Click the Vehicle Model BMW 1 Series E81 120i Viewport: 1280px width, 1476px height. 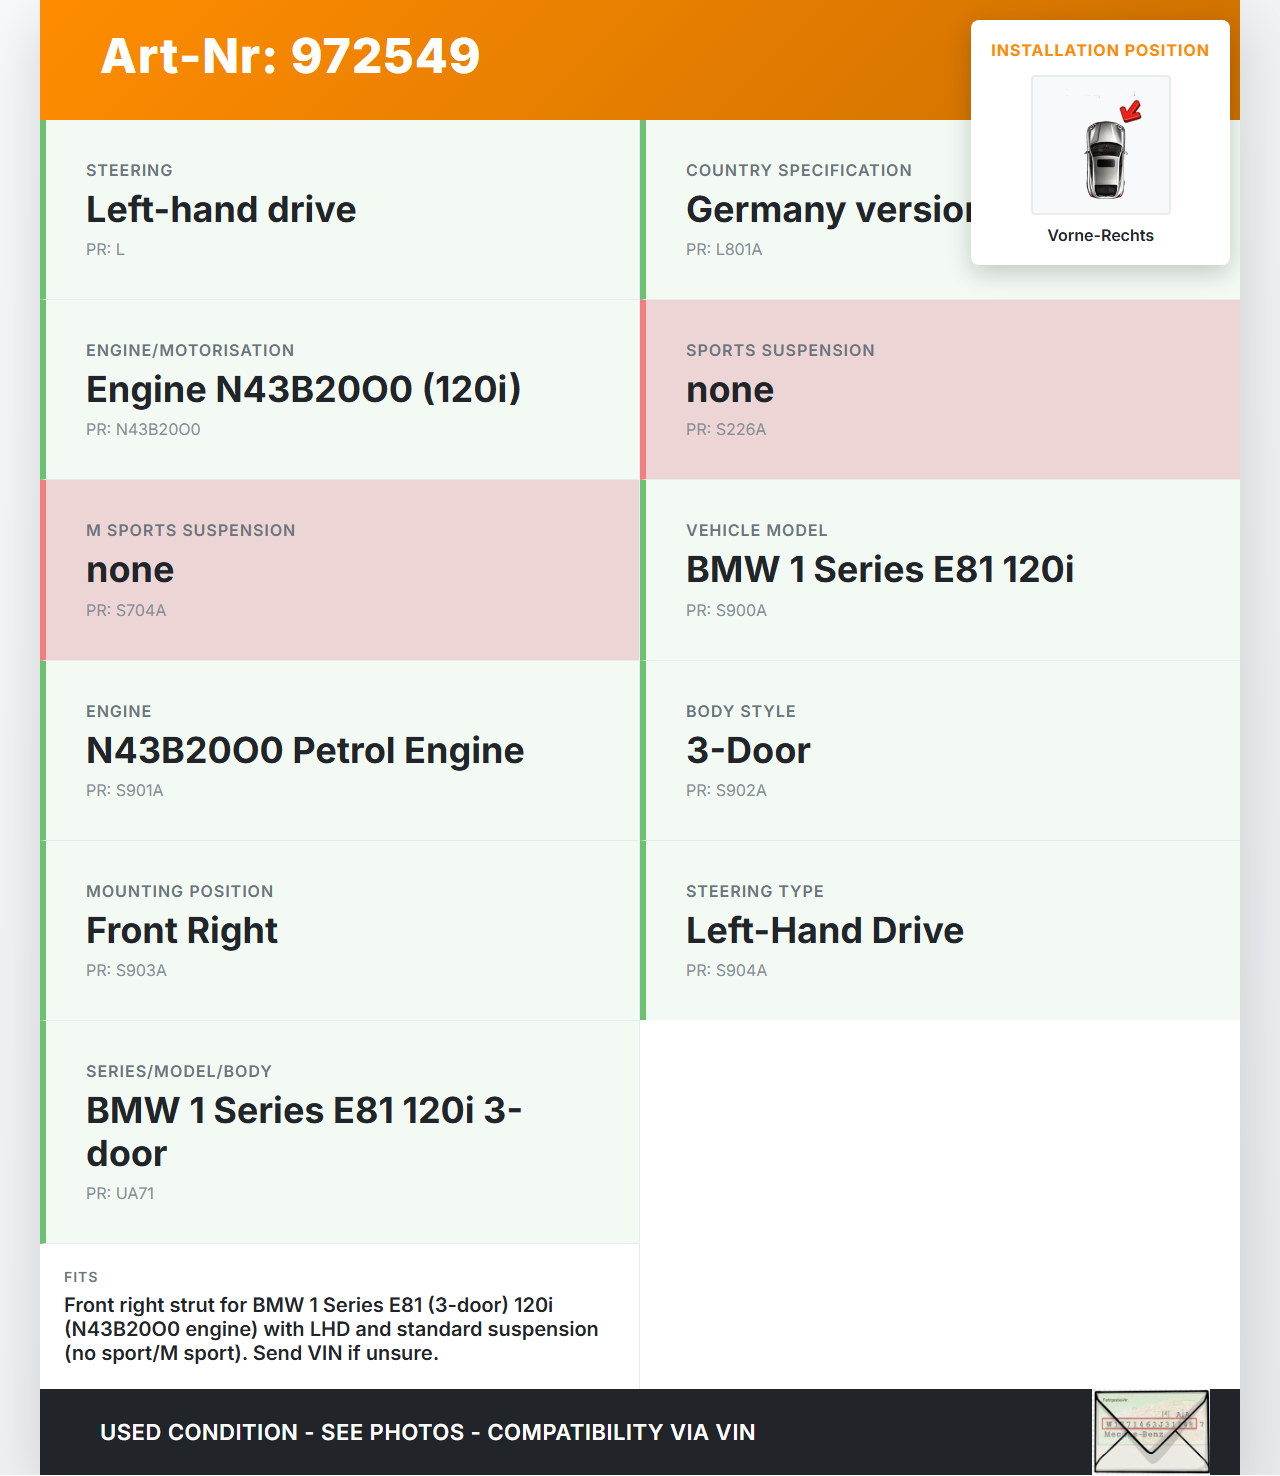(880, 570)
